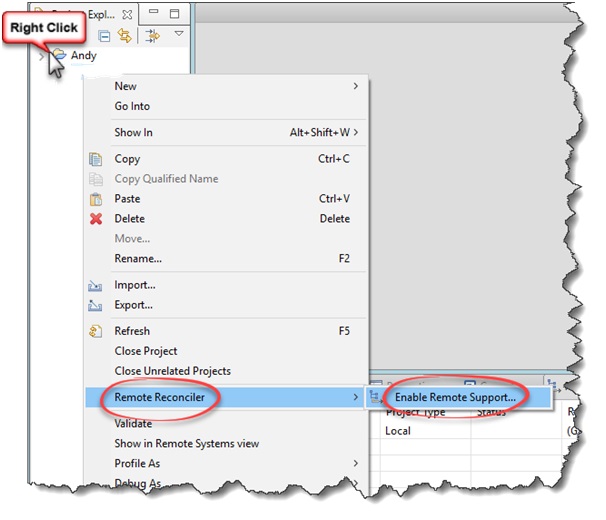Click the Paste clipboard icon

pos(96,199)
